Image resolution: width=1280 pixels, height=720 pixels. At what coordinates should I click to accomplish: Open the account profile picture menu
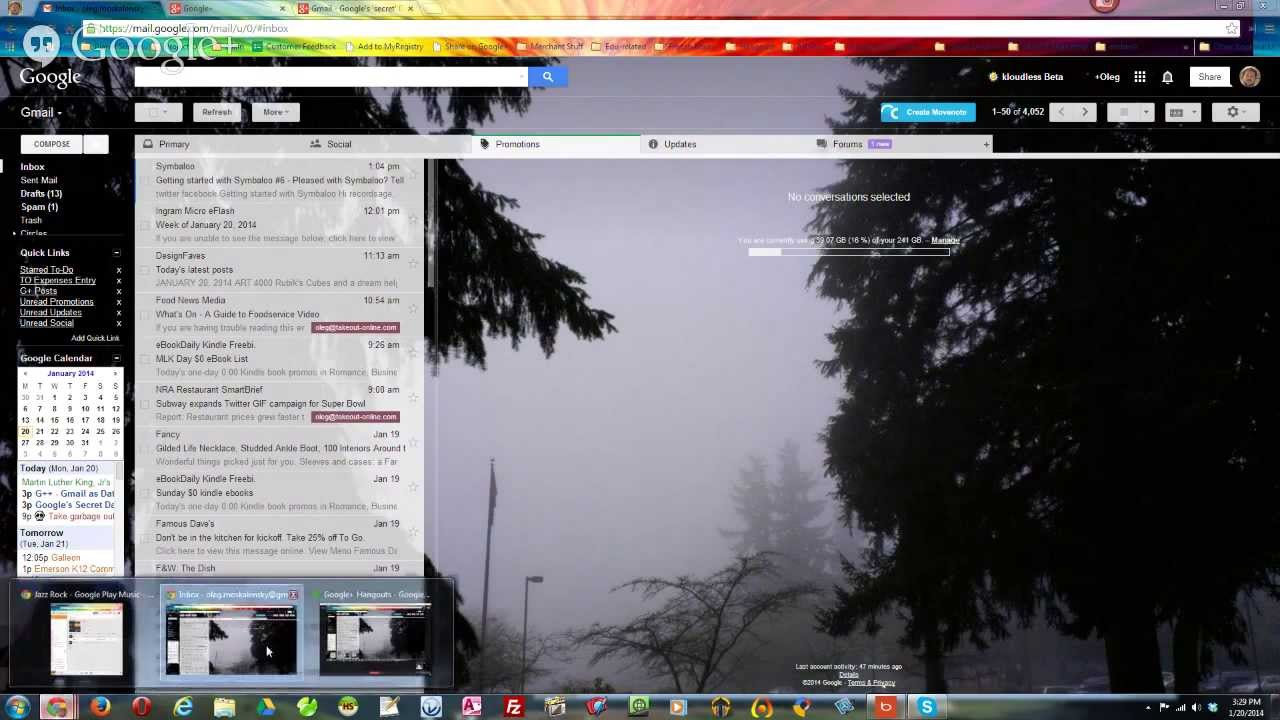1249,77
